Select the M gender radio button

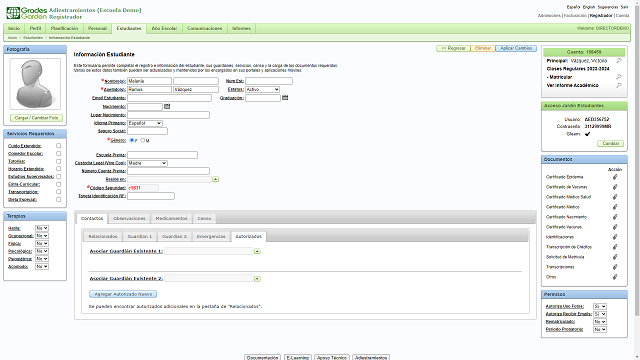[x=142, y=140]
